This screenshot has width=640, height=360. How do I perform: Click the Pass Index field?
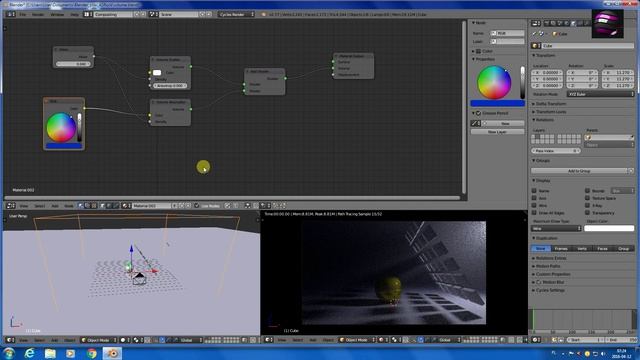coord(556,151)
